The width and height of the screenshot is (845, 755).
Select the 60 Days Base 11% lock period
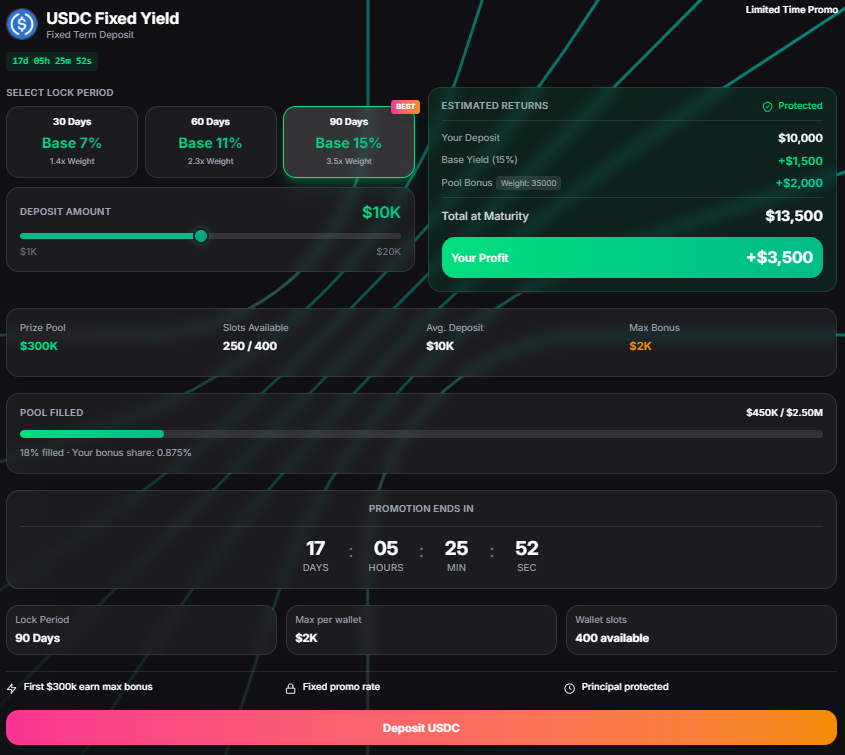pyautogui.click(x=211, y=142)
